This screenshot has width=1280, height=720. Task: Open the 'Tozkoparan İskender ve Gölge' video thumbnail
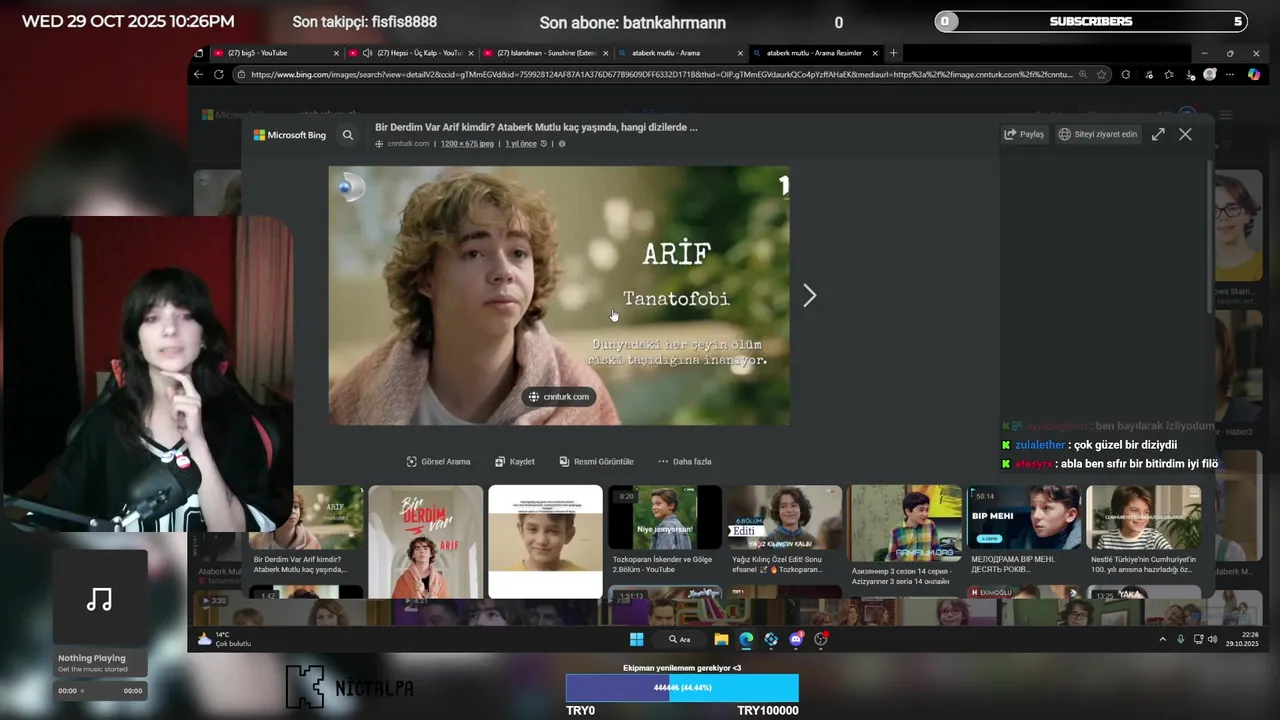pos(665,530)
